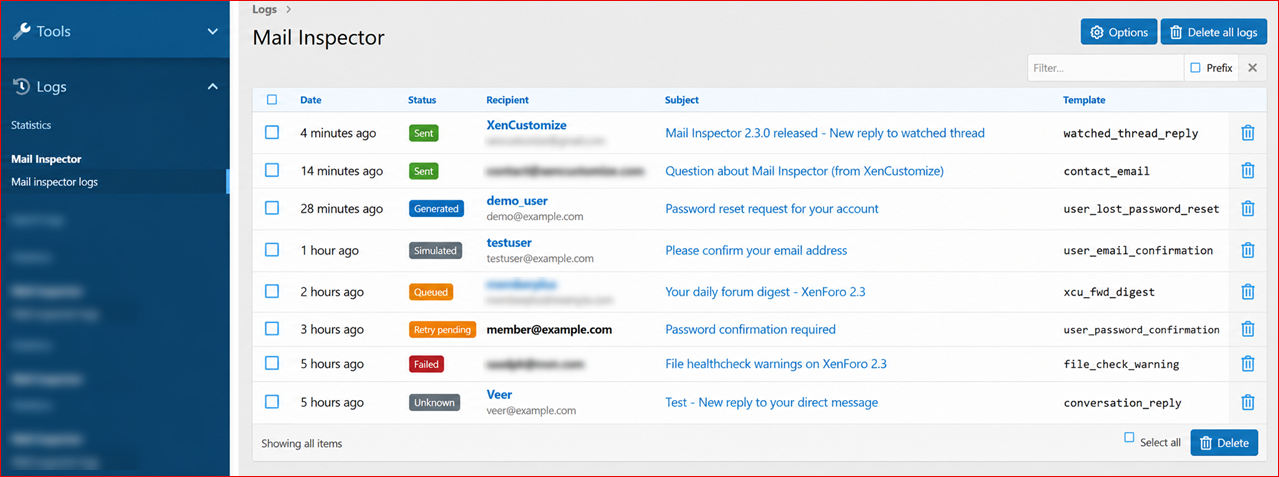The height and width of the screenshot is (477, 1279).
Task: Delete the file_check_warning log via trash icon
Action: pyautogui.click(x=1247, y=364)
